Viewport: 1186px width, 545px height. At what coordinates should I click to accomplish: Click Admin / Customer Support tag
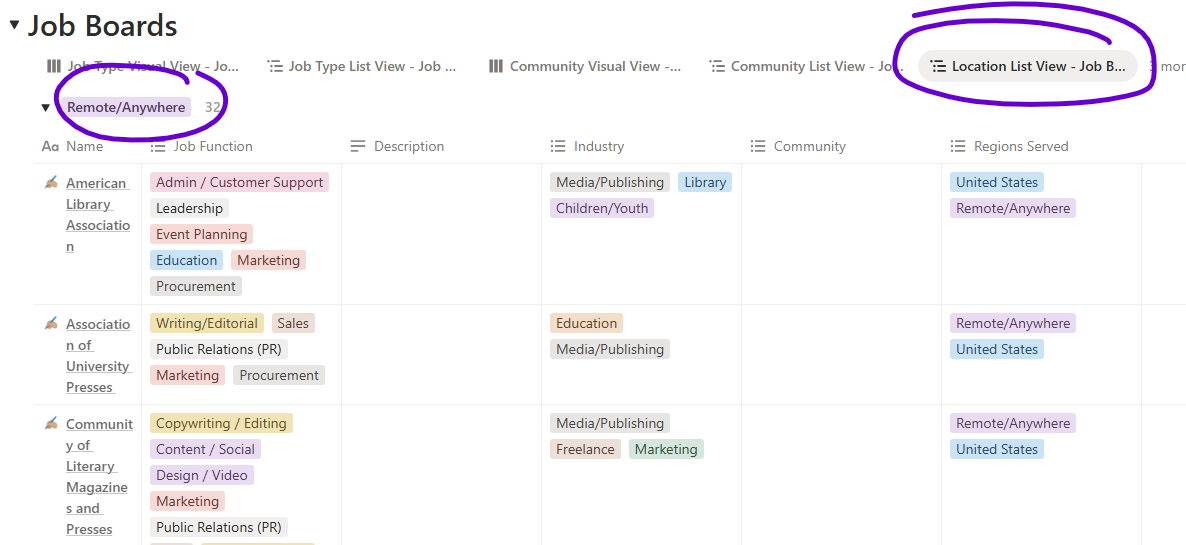[239, 182]
